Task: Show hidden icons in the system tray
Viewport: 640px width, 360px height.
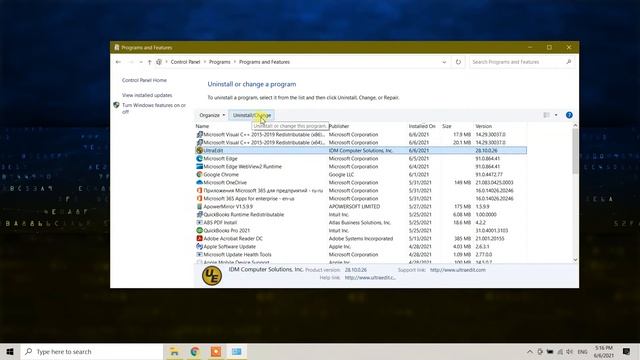Action: tap(529, 351)
